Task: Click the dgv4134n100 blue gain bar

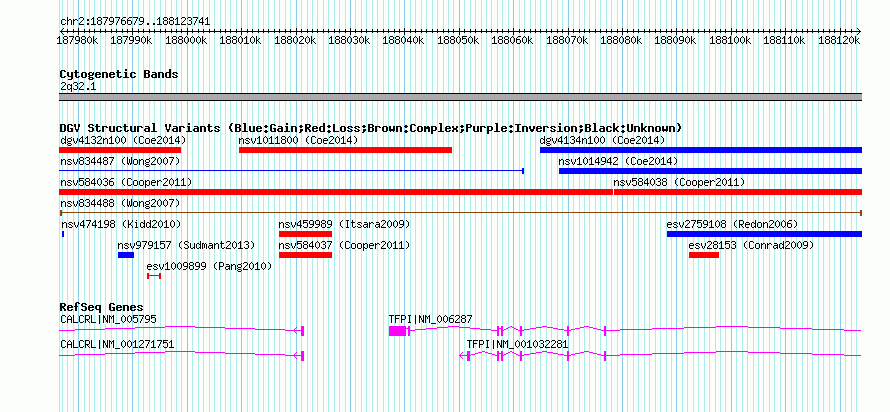Action: (x=701, y=150)
